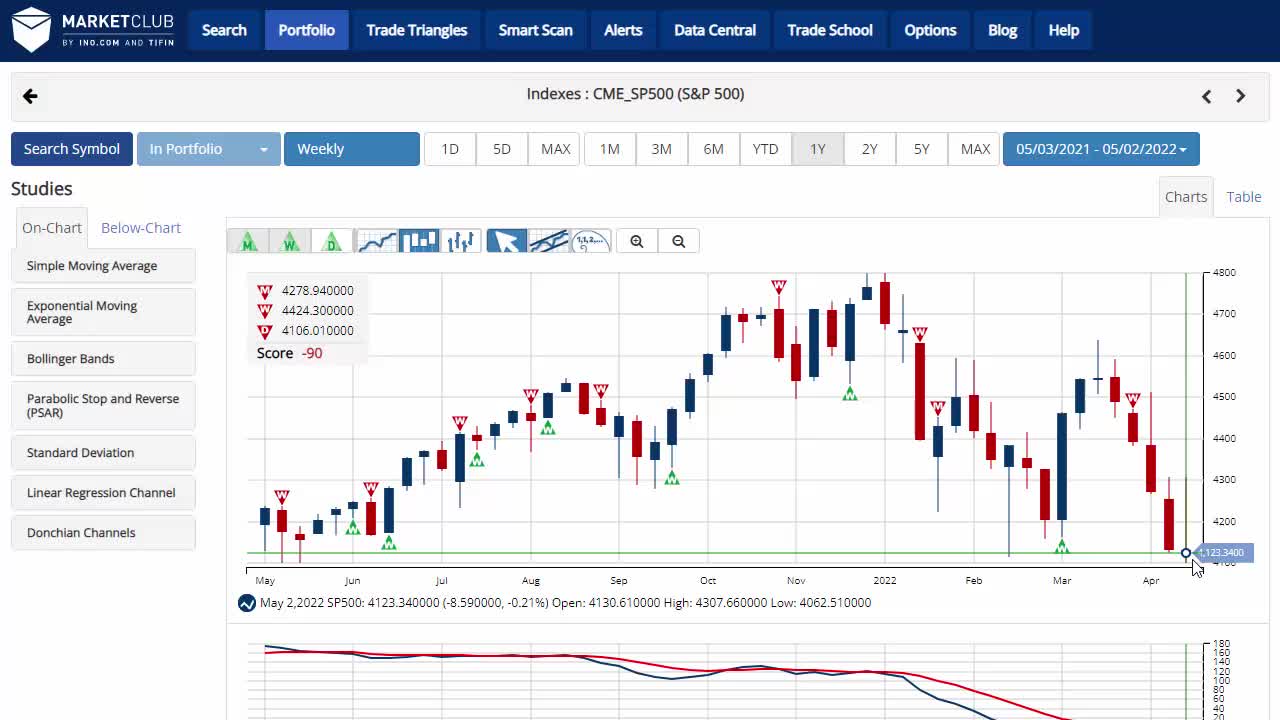Switch to the On-Chart studies tab
The width and height of the screenshot is (1280, 720).
coord(52,228)
